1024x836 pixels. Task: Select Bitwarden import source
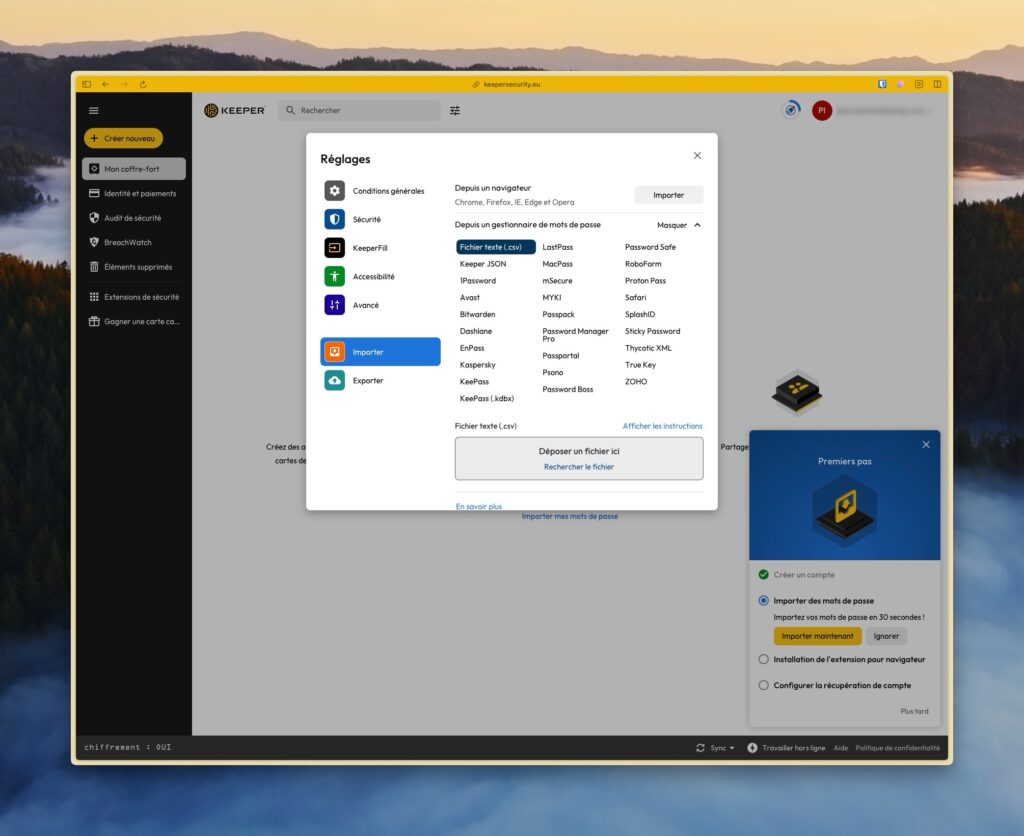click(477, 314)
